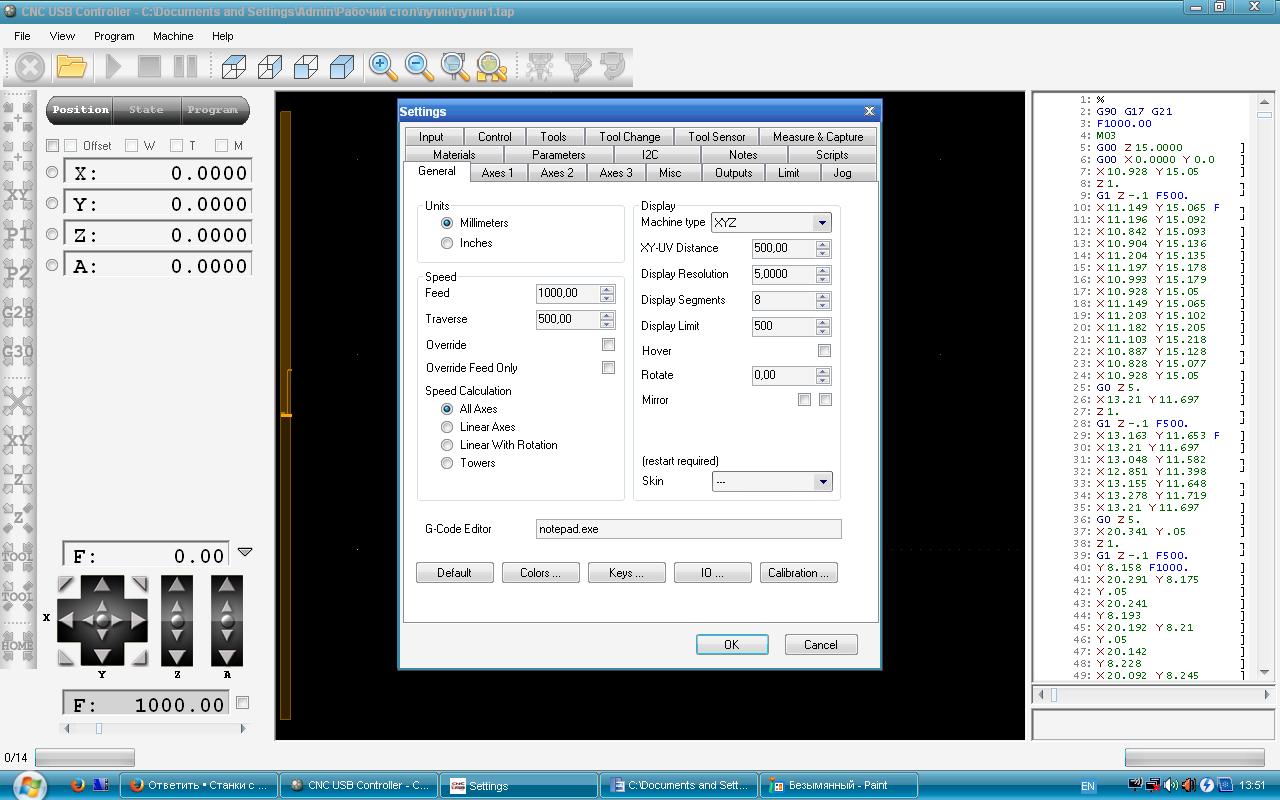Image resolution: width=1280 pixels, height=800 pixels.
Task: Jog Z axis up arrow
Action: [177, 586]
